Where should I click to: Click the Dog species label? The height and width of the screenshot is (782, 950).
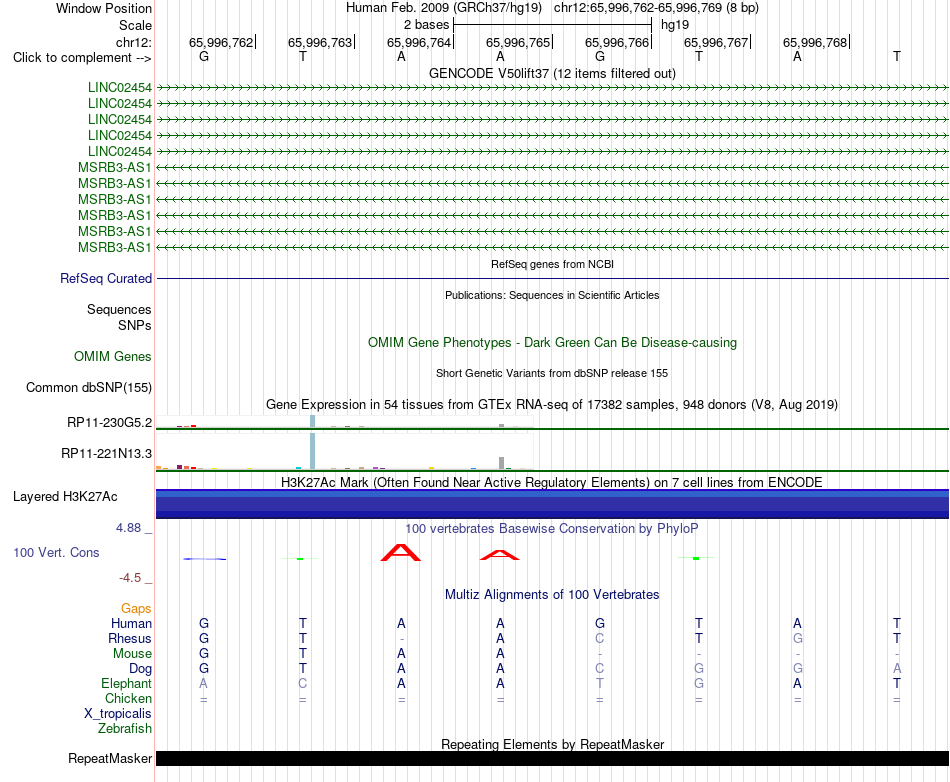141,669
